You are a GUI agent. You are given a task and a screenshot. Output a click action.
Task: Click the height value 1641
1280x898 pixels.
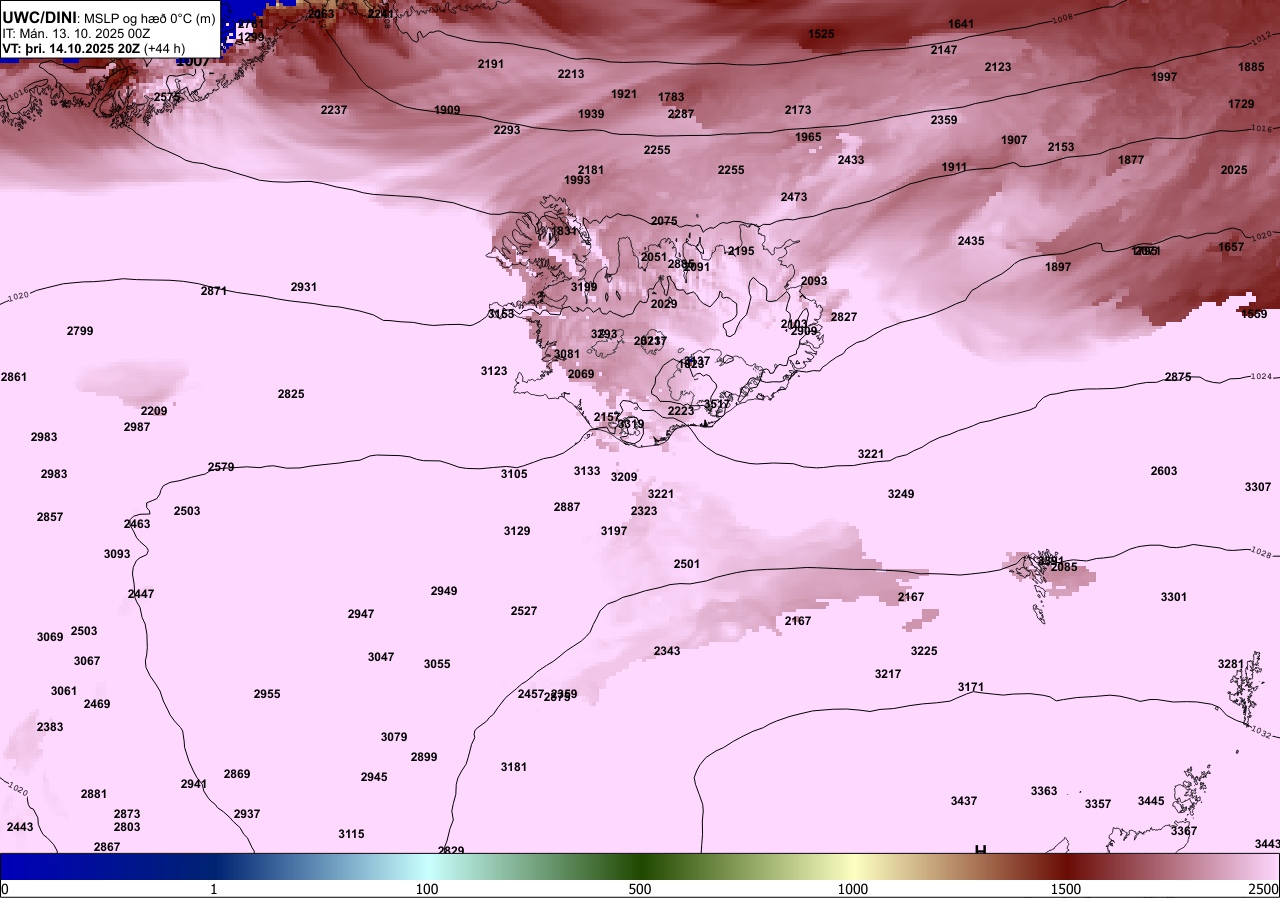[x=961, y=24]
